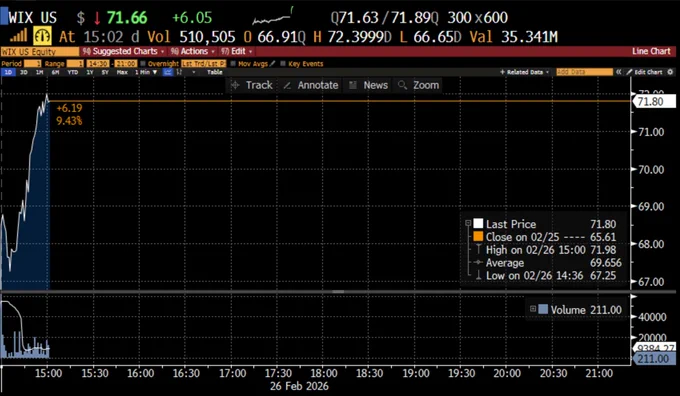
Task: Click the Low on 02/26 14:36 legend row
Action: pos(545,275)
